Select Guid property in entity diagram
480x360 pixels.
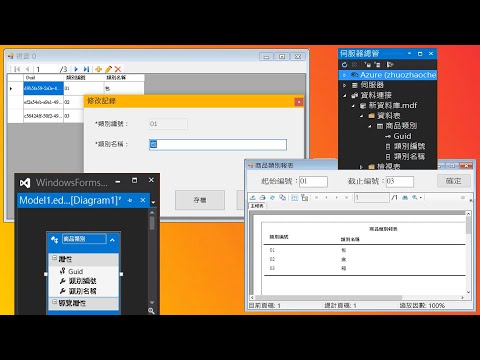tap(76, 271)
